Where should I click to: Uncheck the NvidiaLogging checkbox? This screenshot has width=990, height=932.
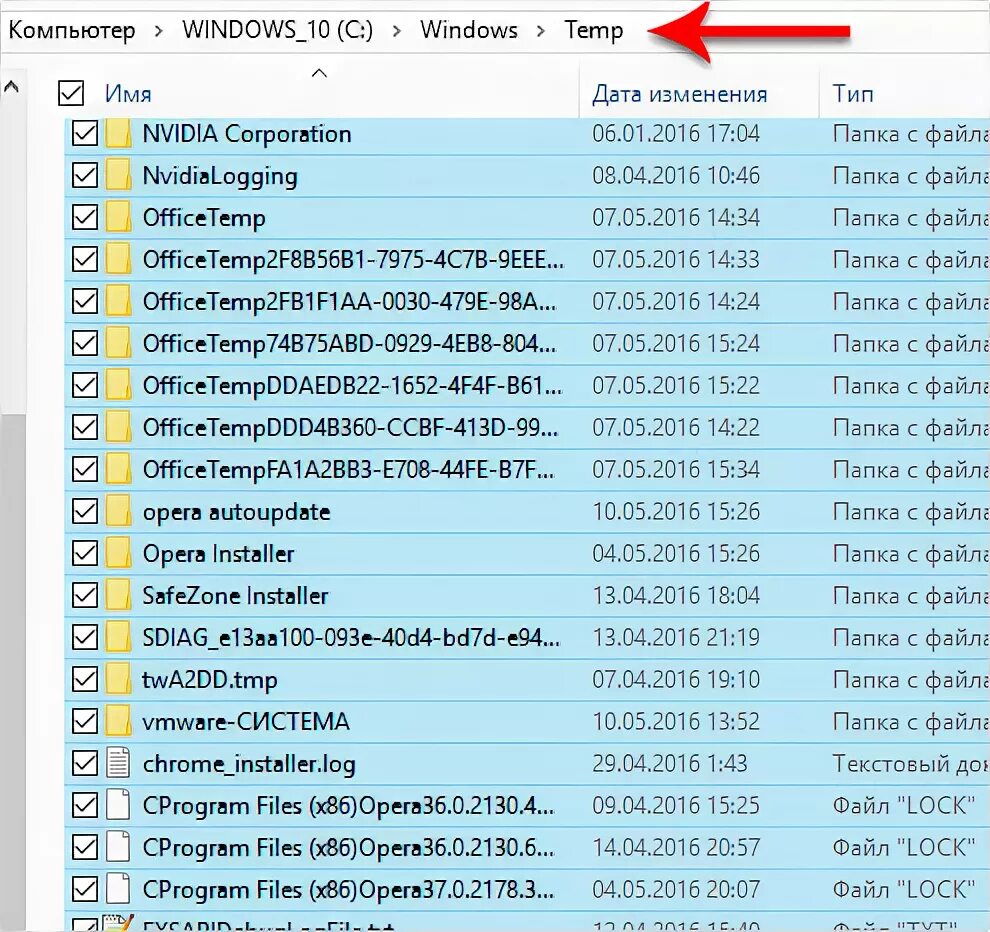(85, 176)
